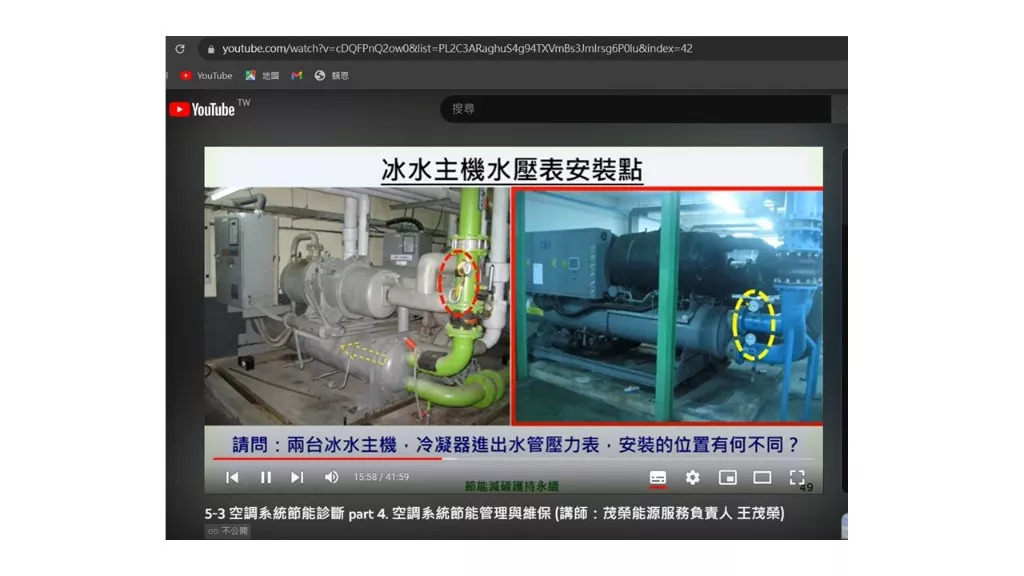The height and width of the screenshot is (576, 1024).
Task: Reload the page with the refresh icon
Action: click(x=180, y=49)
